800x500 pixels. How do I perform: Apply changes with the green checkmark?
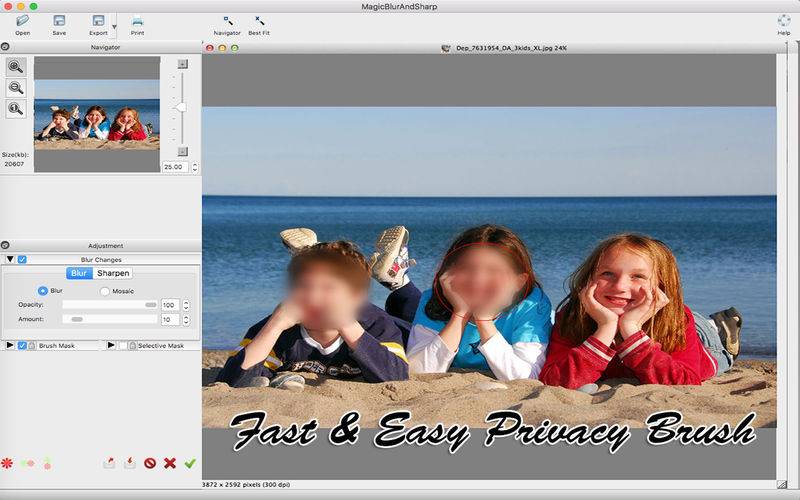pos(190,463)
